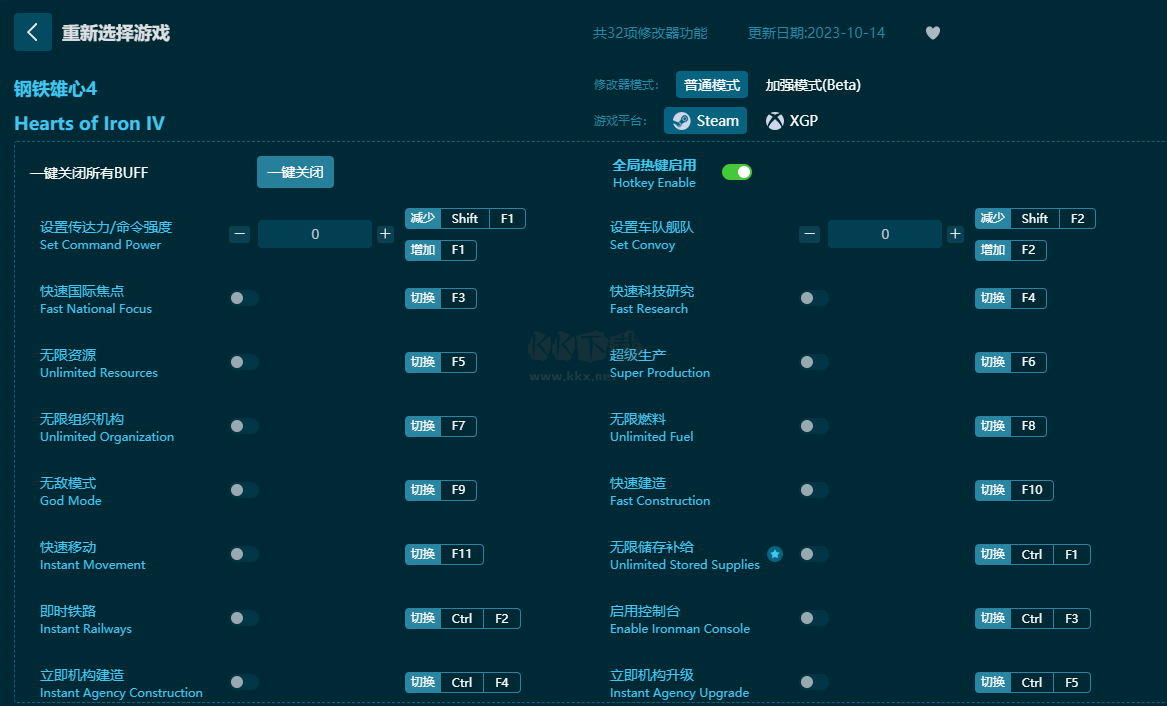1167x706 pixels.
Task: Increase Set Command Power with plus button
Action: pyautogui.click(x=386, y=234)
